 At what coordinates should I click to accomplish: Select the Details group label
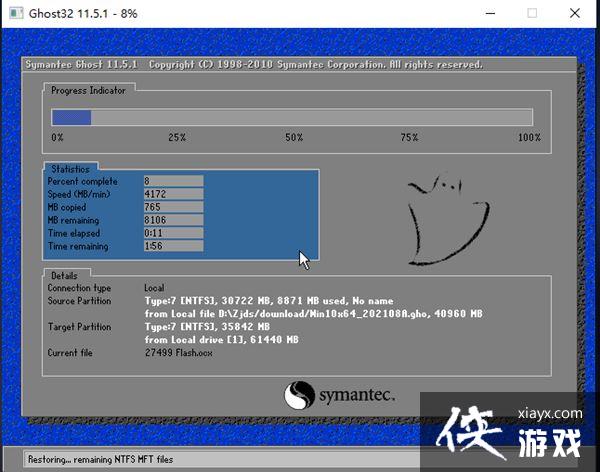[x=64, y=275]
